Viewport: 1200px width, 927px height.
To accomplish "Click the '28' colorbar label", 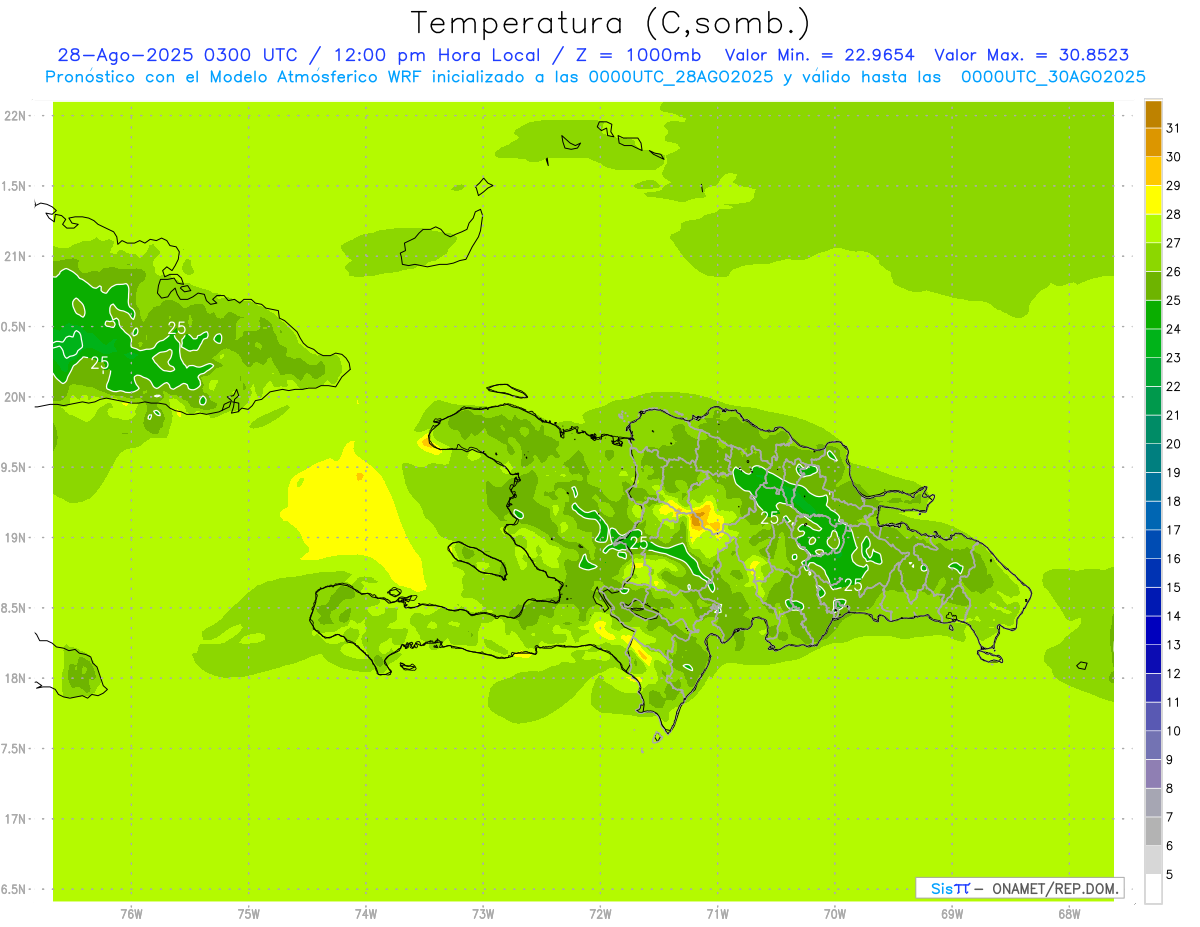I will click(x=1174, y=214).
